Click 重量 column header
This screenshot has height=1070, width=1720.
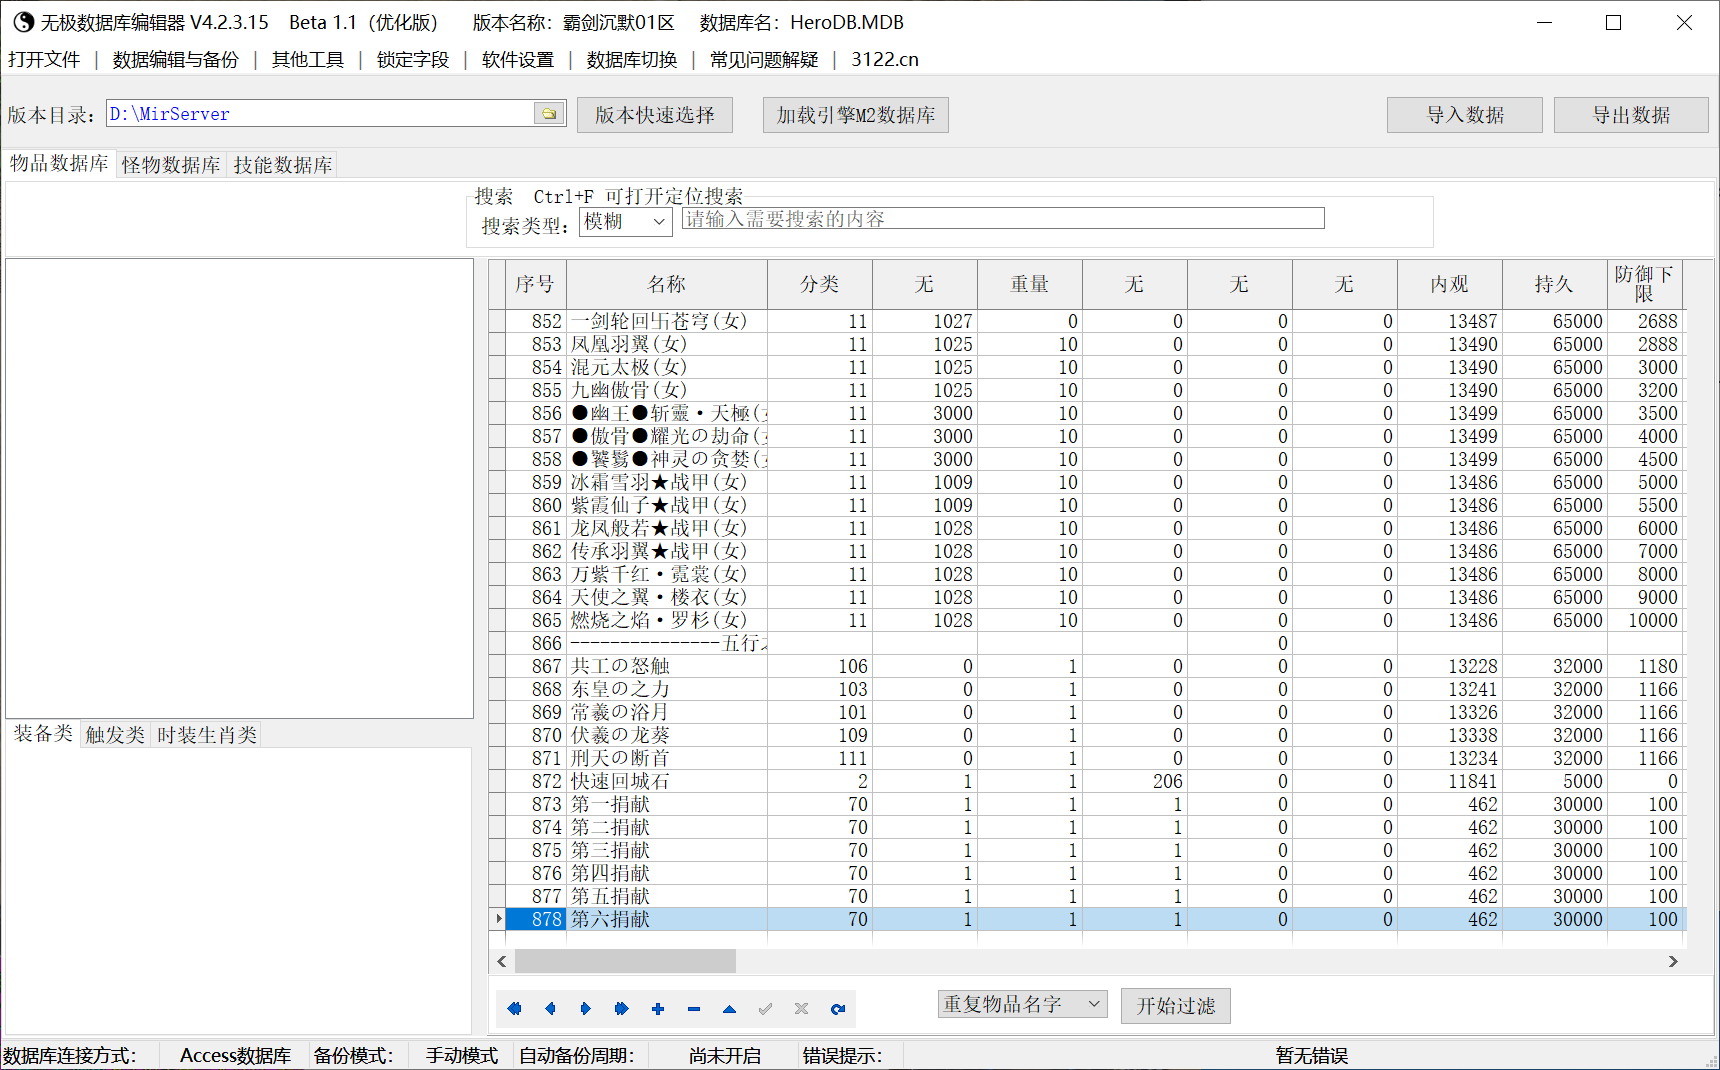point(1030,285)
